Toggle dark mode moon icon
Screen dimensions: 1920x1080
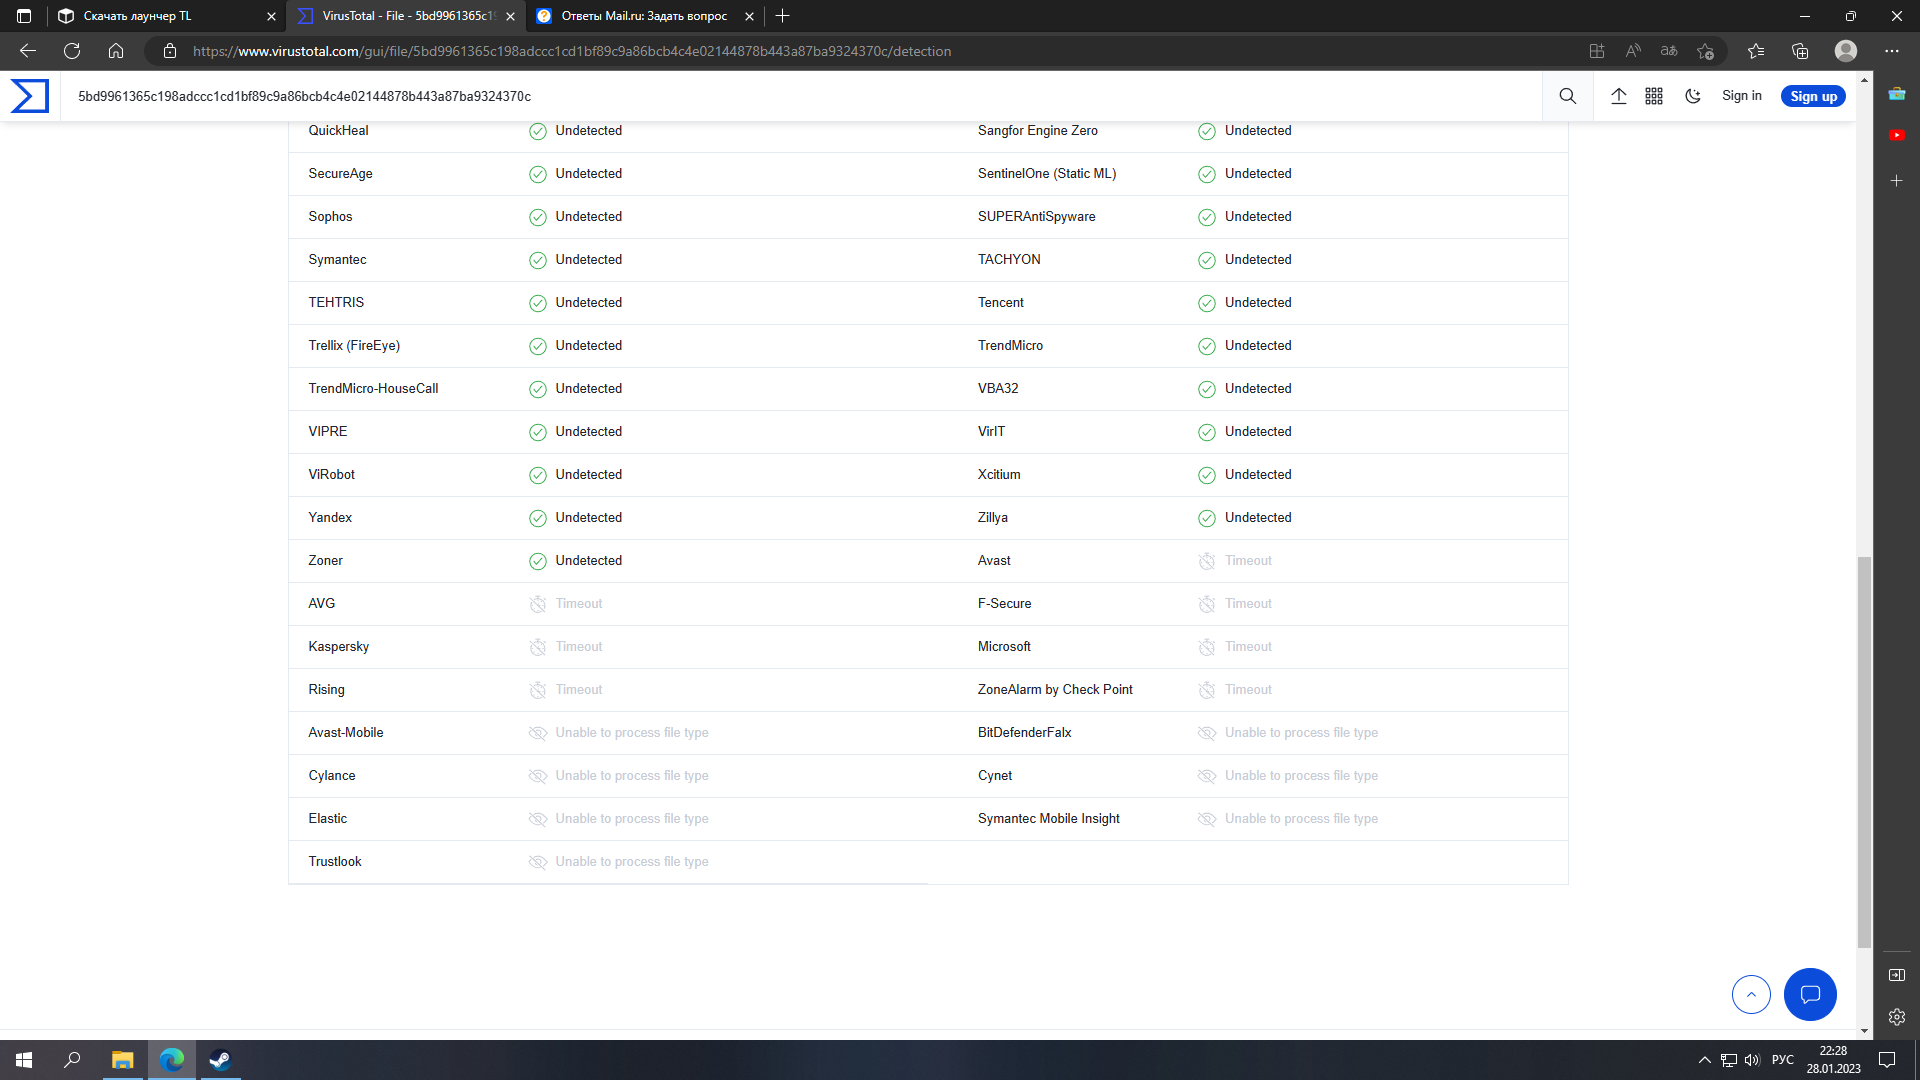pos(1693,96)
